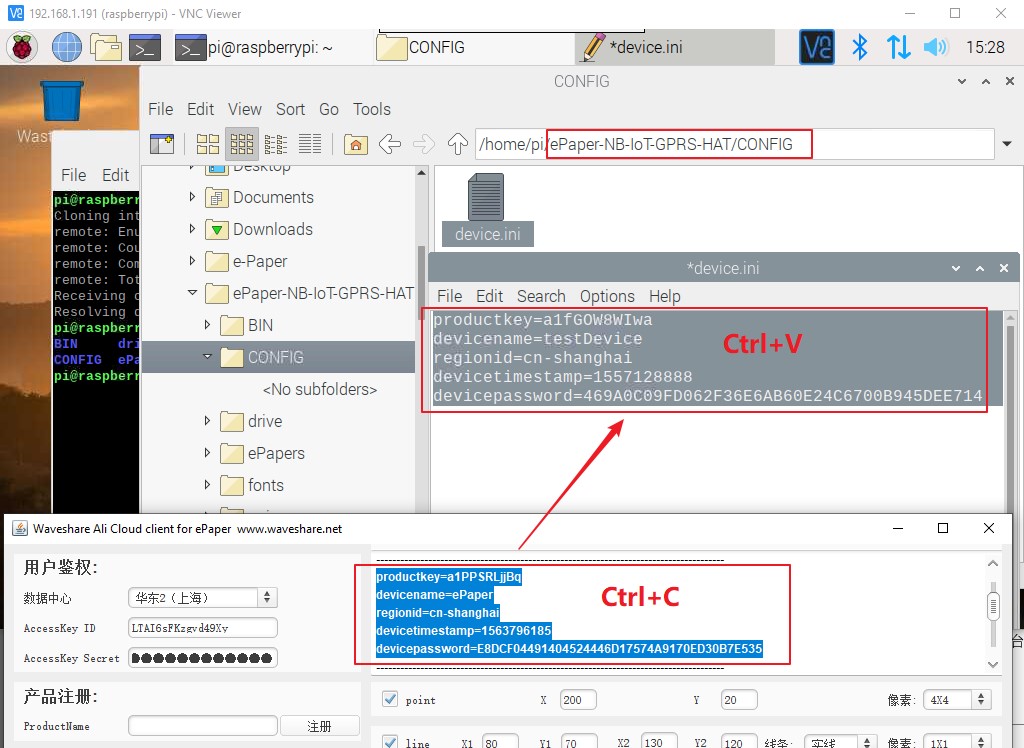
Task: Open terminal launcher in the taskbar
Action: pyautogui.click(x=144, y=48)
